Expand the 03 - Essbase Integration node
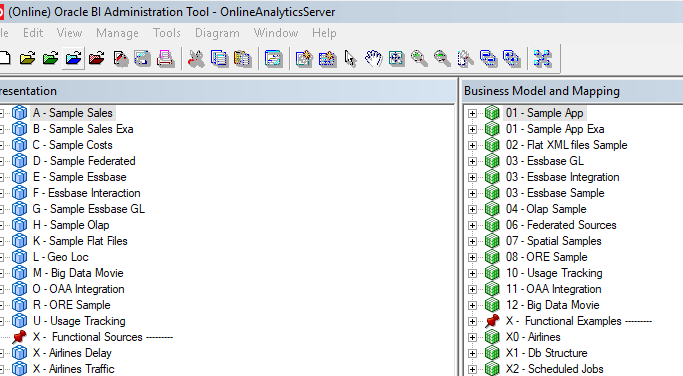 click(x=472, y=177)
